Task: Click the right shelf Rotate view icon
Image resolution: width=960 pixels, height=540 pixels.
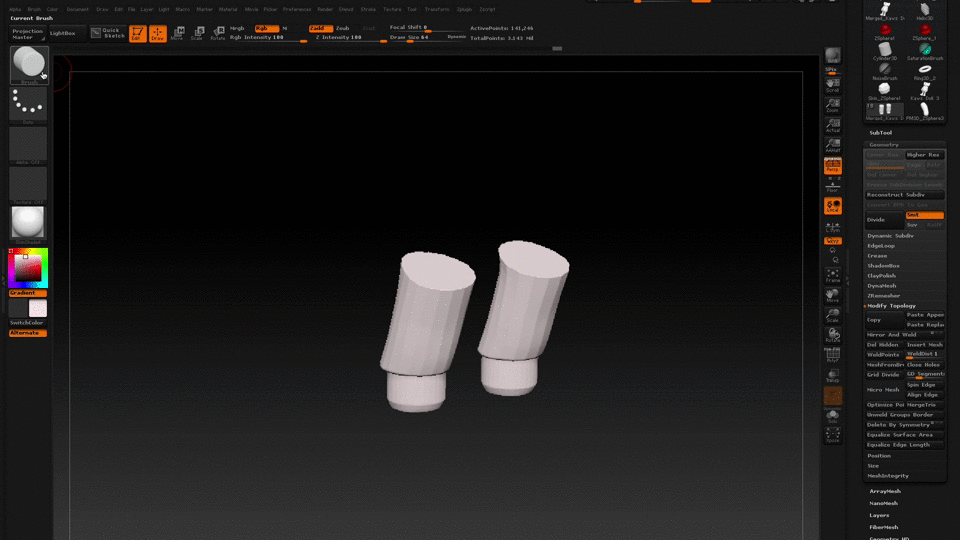Action: click(833, 335)
